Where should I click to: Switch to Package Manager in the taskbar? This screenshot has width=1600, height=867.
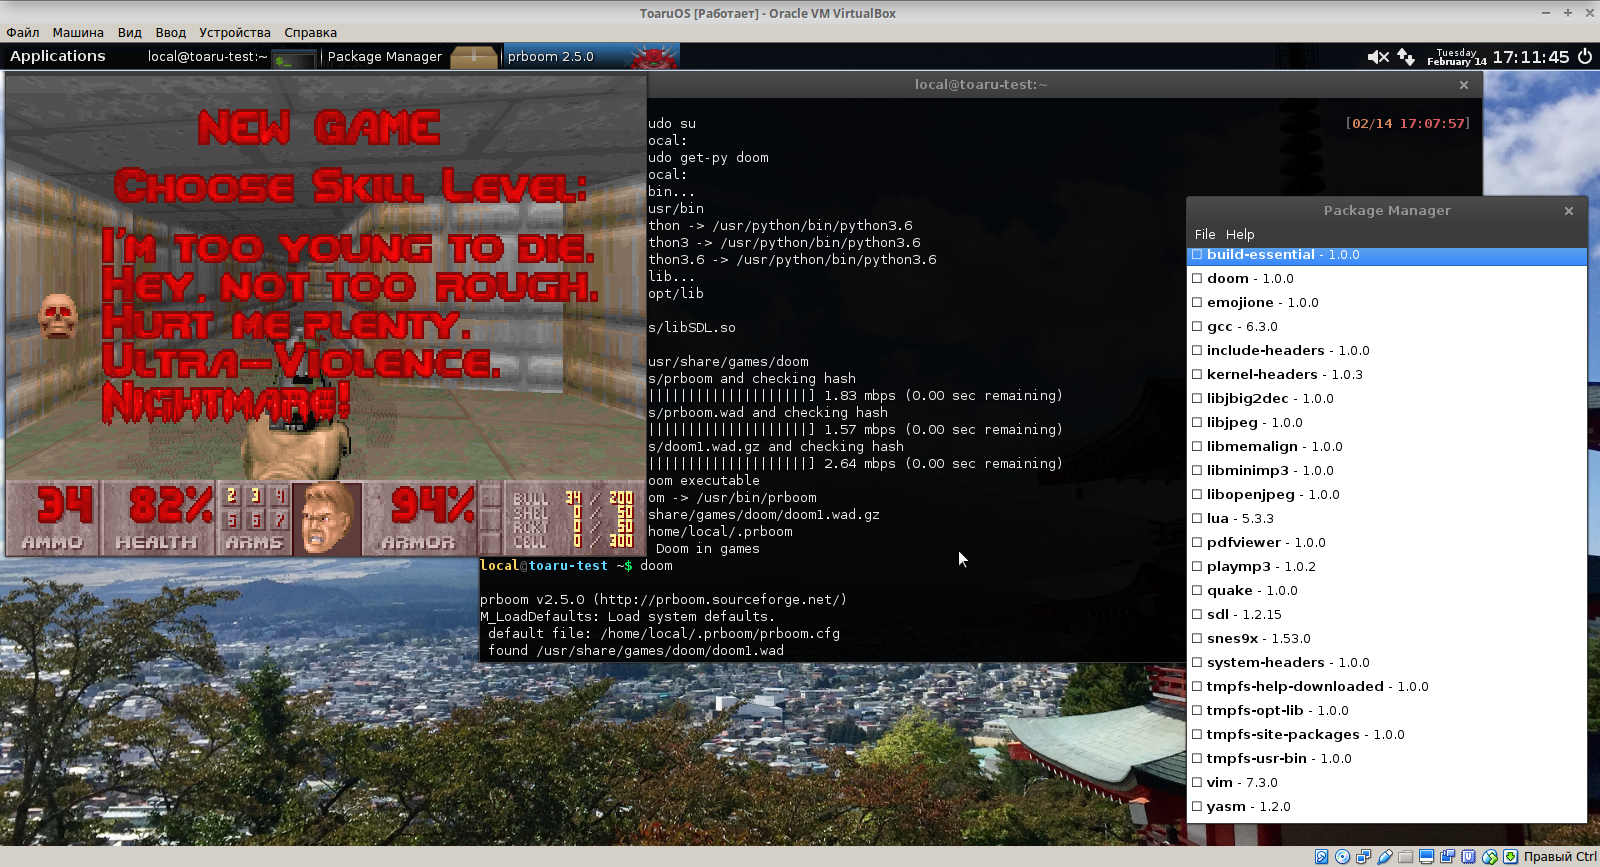[411, 57]
